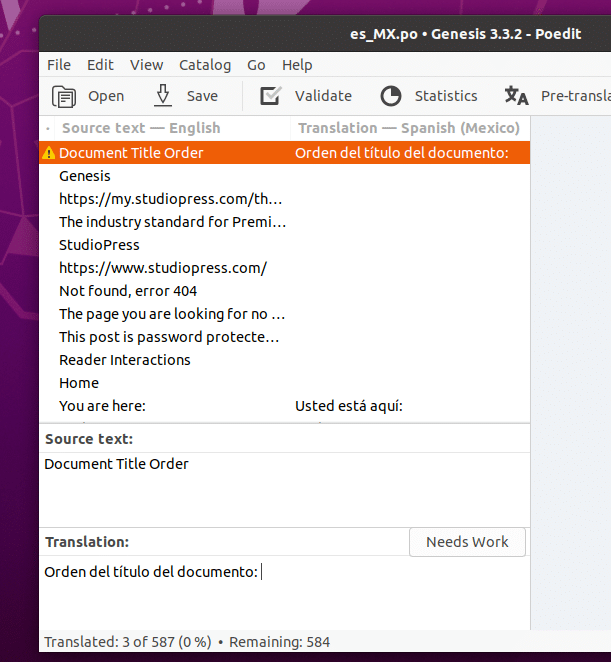Select the StudioPress string row
This screenshot has width=611, height=662.
(x=285, y=245)
